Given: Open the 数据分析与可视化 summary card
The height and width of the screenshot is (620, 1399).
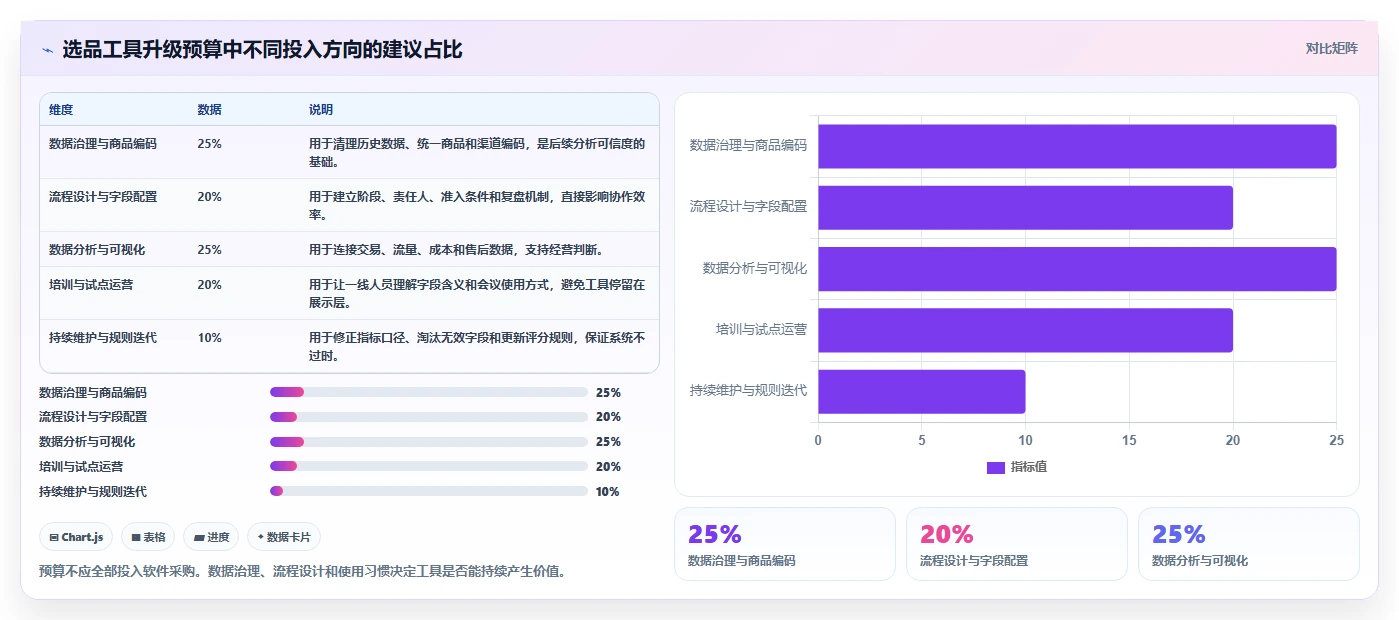Looking at the screenshot, I should (x=1249, y=544).
